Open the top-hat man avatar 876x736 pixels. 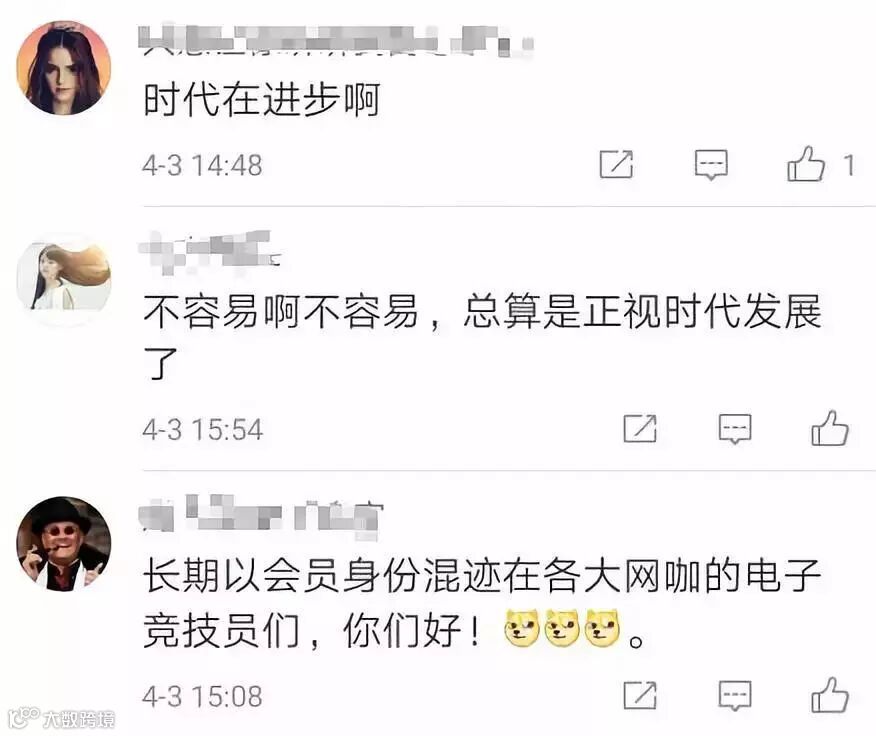(x=64, y=544)
